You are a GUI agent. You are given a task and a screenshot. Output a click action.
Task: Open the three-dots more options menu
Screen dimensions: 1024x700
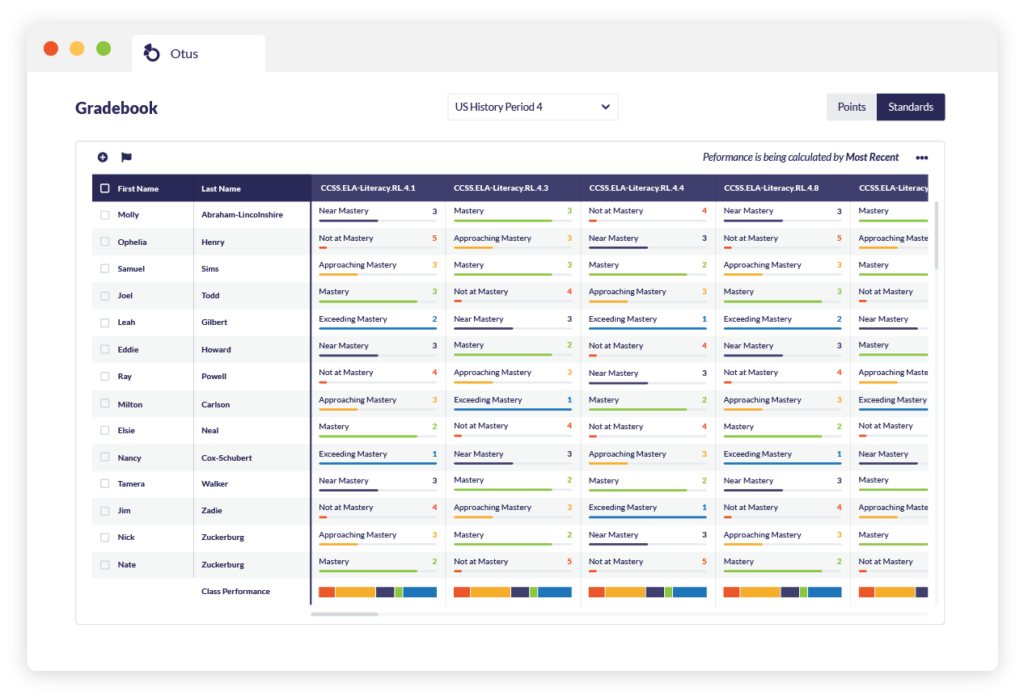[x=921, y=157]
